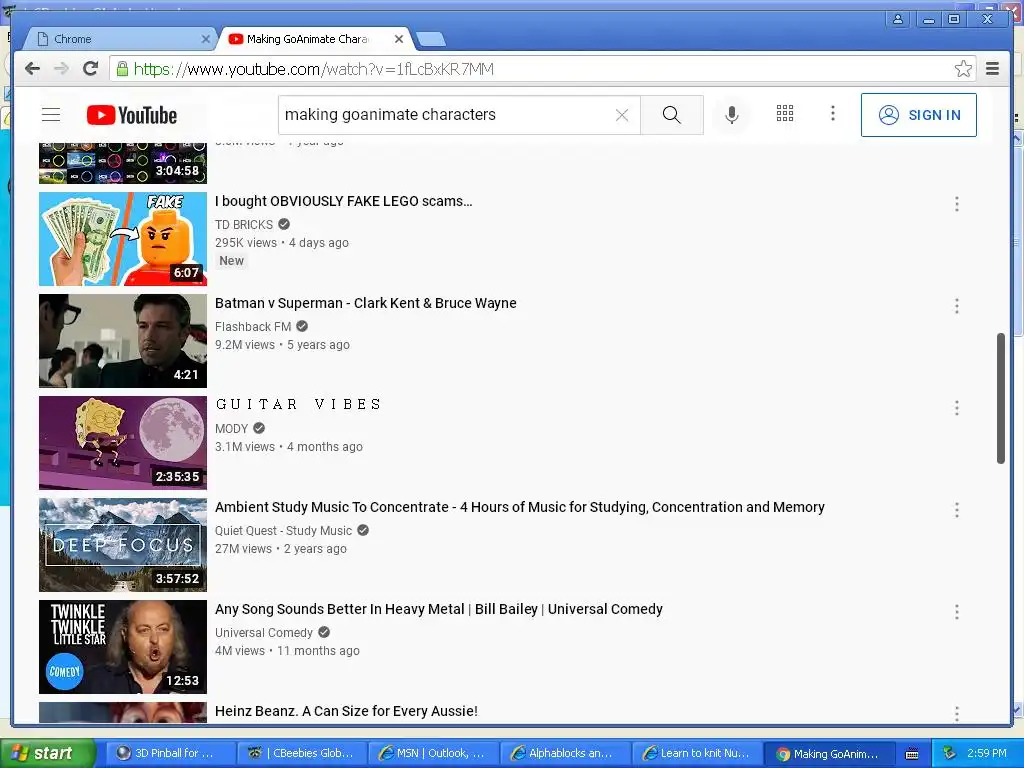Open the YouTube guide hamburger menu
Image resolution: width=1024 pixels, height=768 pixels.
51,115
